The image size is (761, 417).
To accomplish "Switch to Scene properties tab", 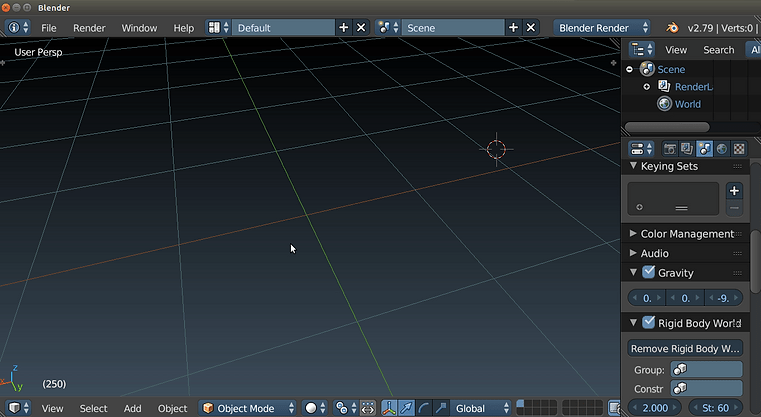I will pos(704,149).
